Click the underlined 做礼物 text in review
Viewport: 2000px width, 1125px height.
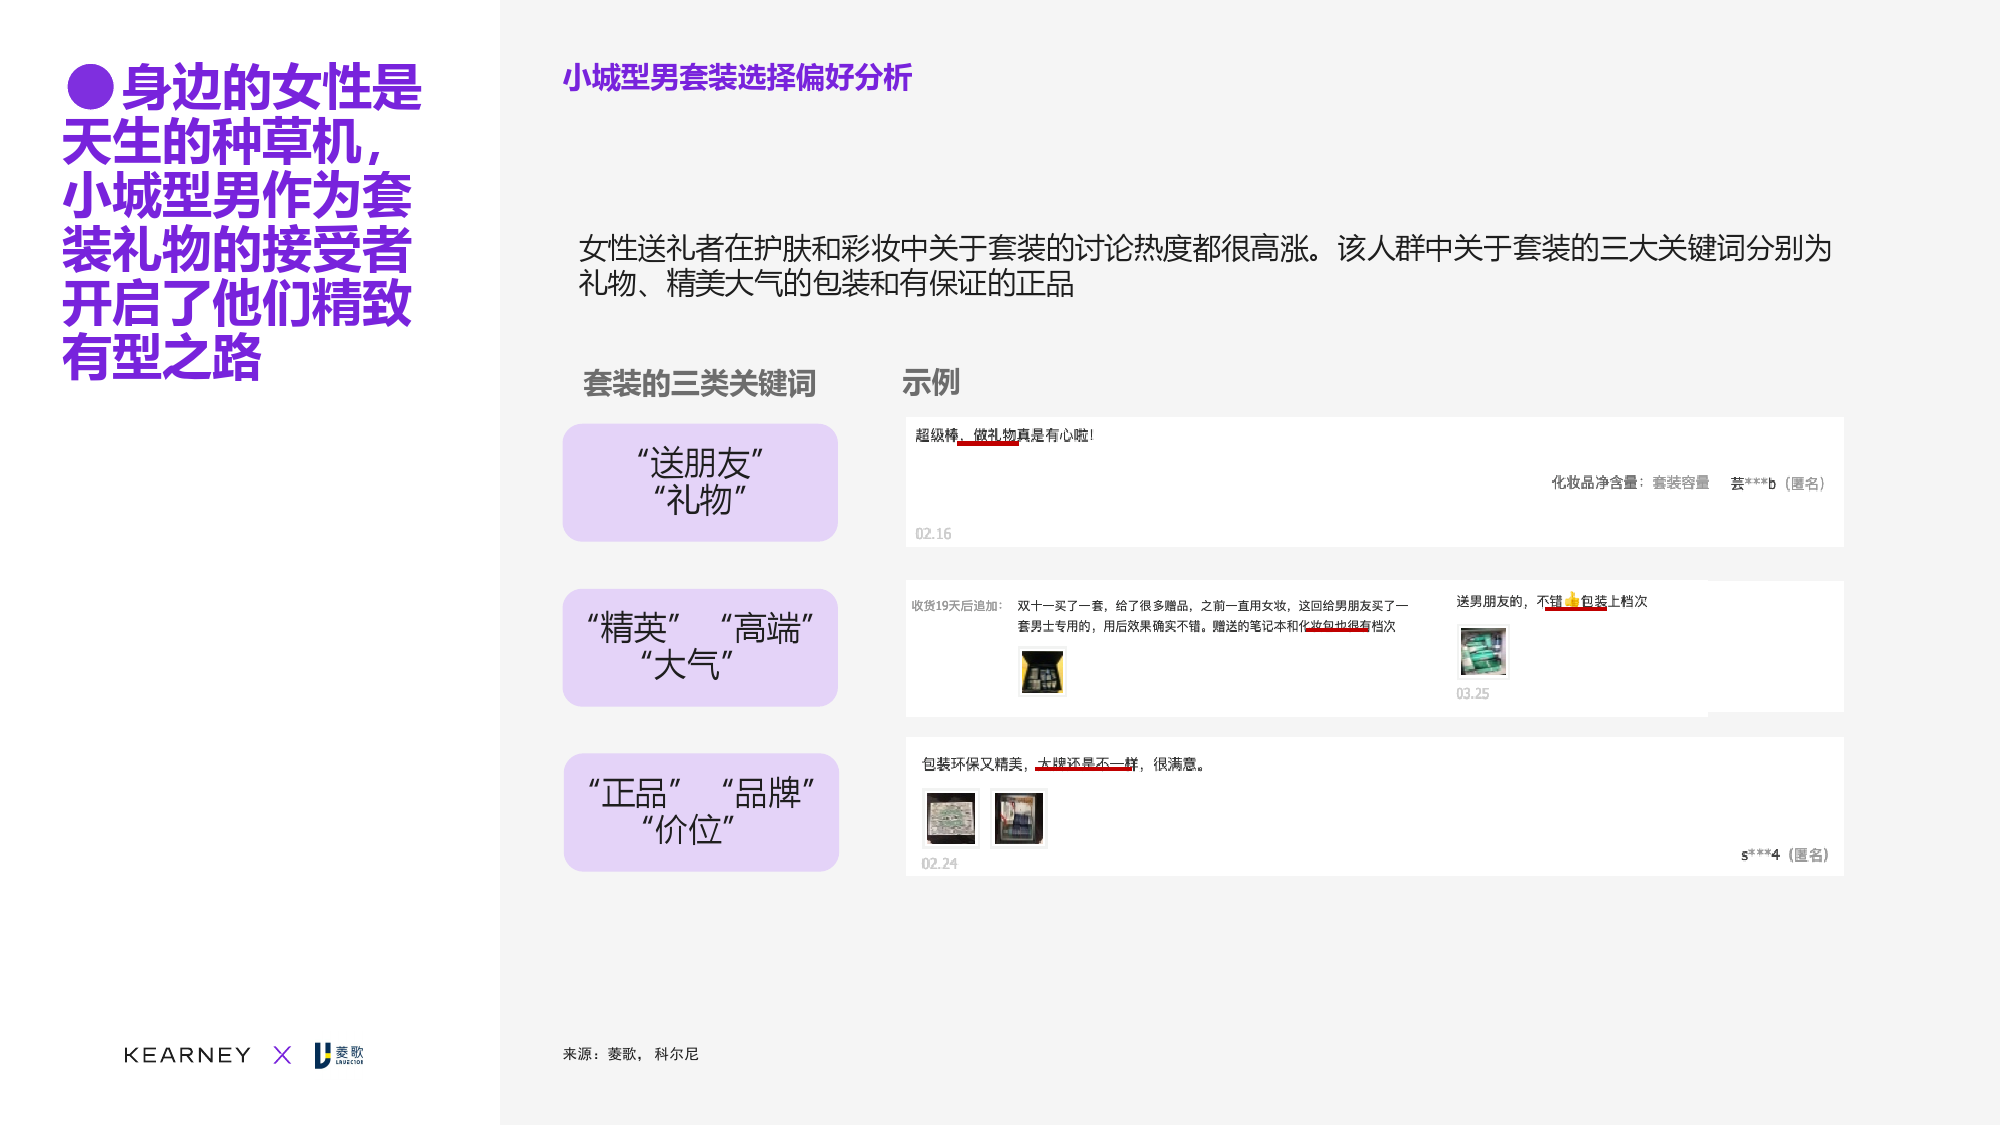tap(994, 435)
